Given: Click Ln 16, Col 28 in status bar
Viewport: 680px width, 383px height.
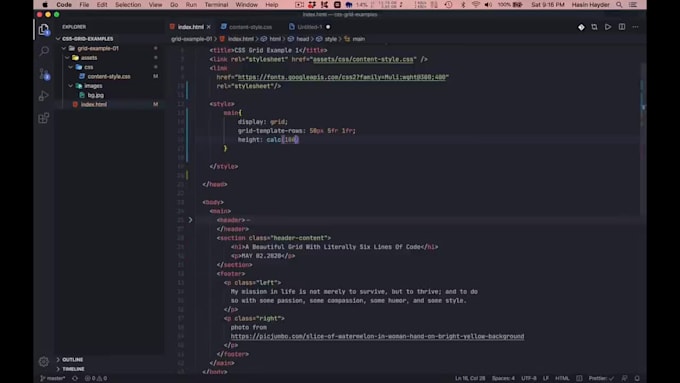Looking at the screenshot, I should (x=470, y=378).
